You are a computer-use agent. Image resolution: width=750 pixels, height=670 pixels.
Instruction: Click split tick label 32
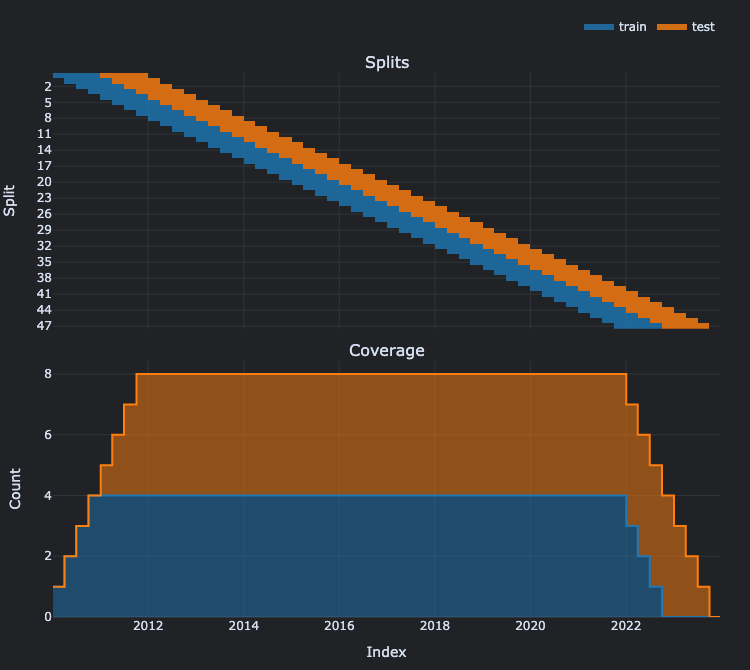click(x=44, y=246)
